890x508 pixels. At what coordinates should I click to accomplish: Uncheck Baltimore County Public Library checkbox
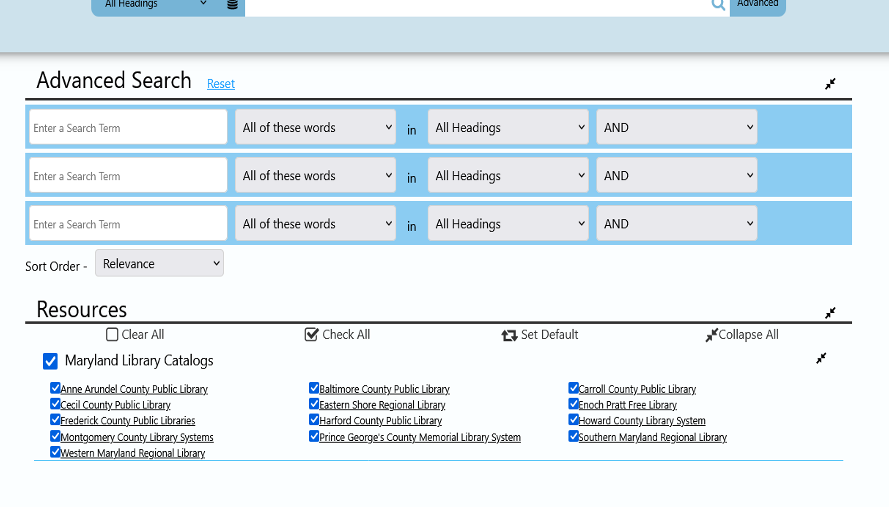click(x=314, y=388)
